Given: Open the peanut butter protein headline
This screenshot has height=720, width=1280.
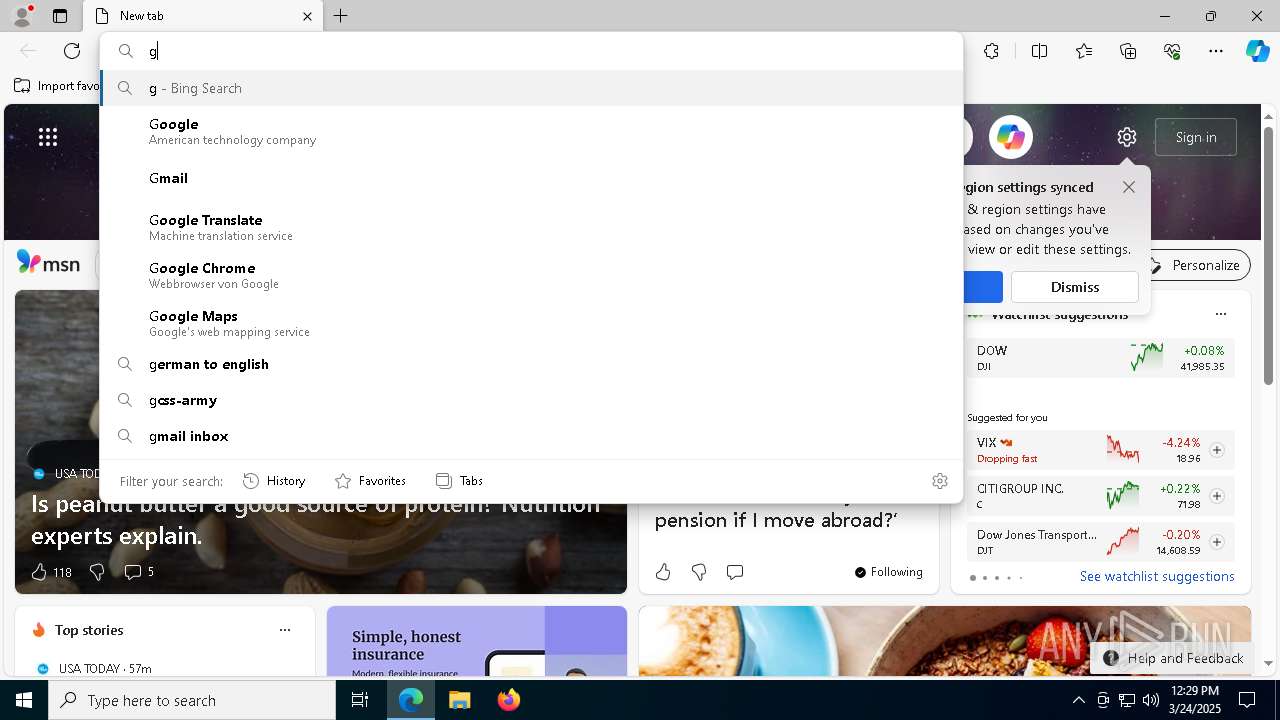Looking at the screenshot, I should coord(316,520).
